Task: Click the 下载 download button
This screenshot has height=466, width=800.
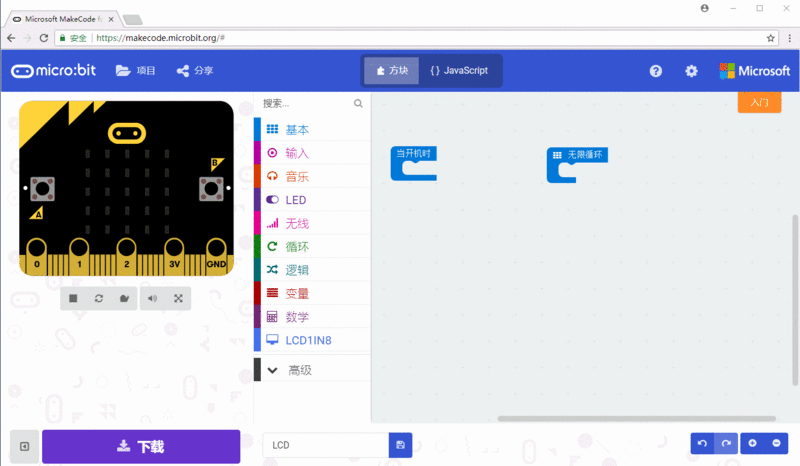Action: pos(141,447)
